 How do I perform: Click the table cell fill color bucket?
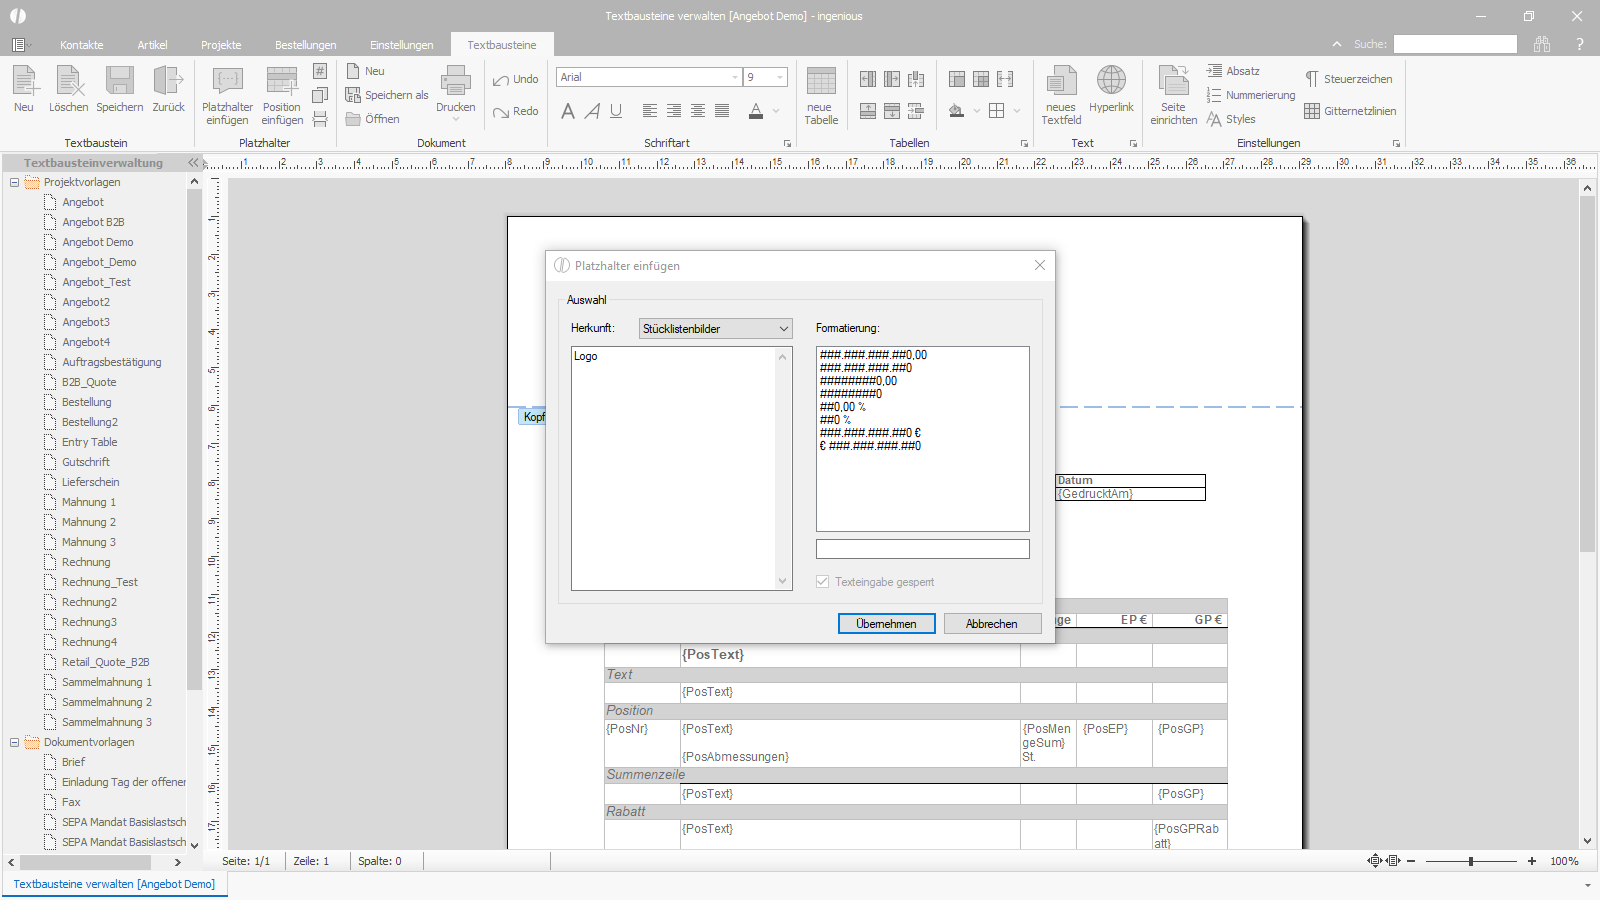(956, 111)
